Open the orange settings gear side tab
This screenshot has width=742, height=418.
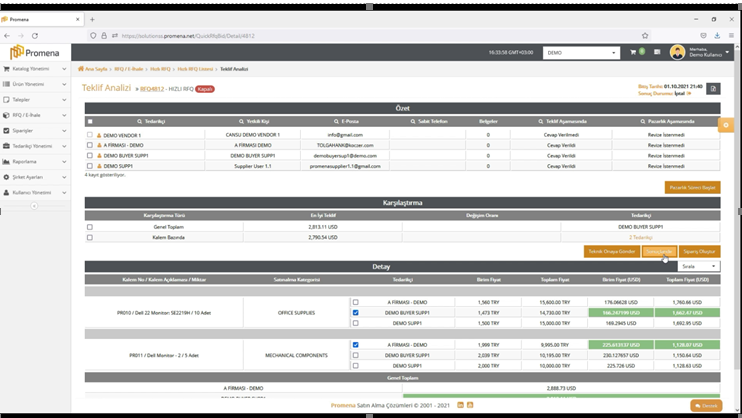click(x=725, y=125)
